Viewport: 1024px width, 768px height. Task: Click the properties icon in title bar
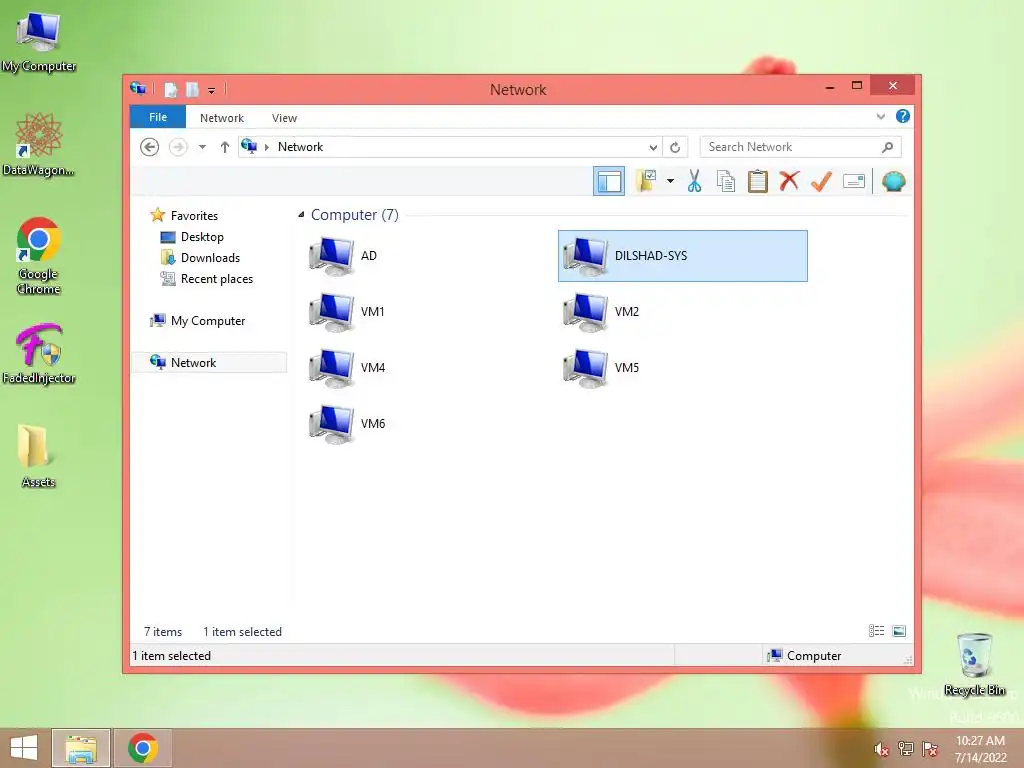170,89
